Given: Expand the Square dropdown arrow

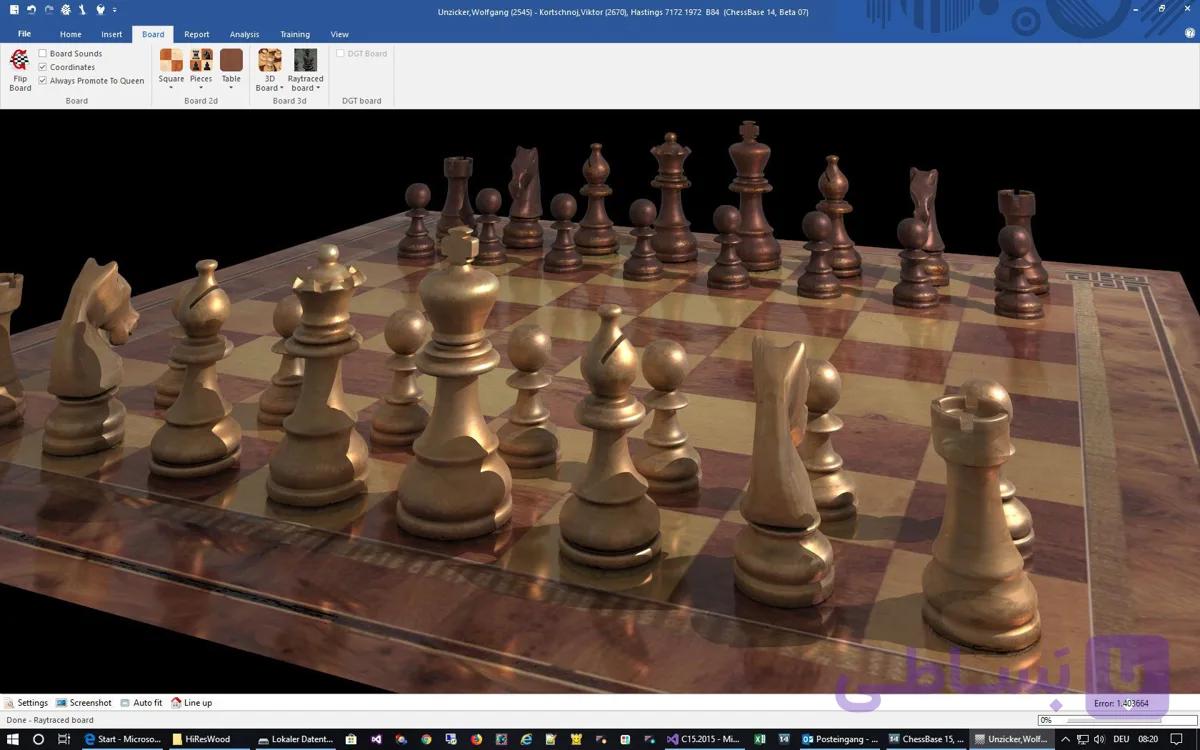Looking at the screenshot, I should click(x=171, y=87).
